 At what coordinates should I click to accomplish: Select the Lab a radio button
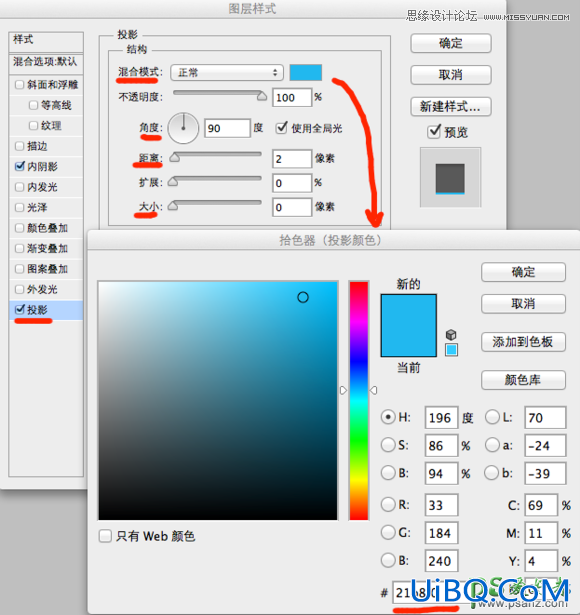492,445
